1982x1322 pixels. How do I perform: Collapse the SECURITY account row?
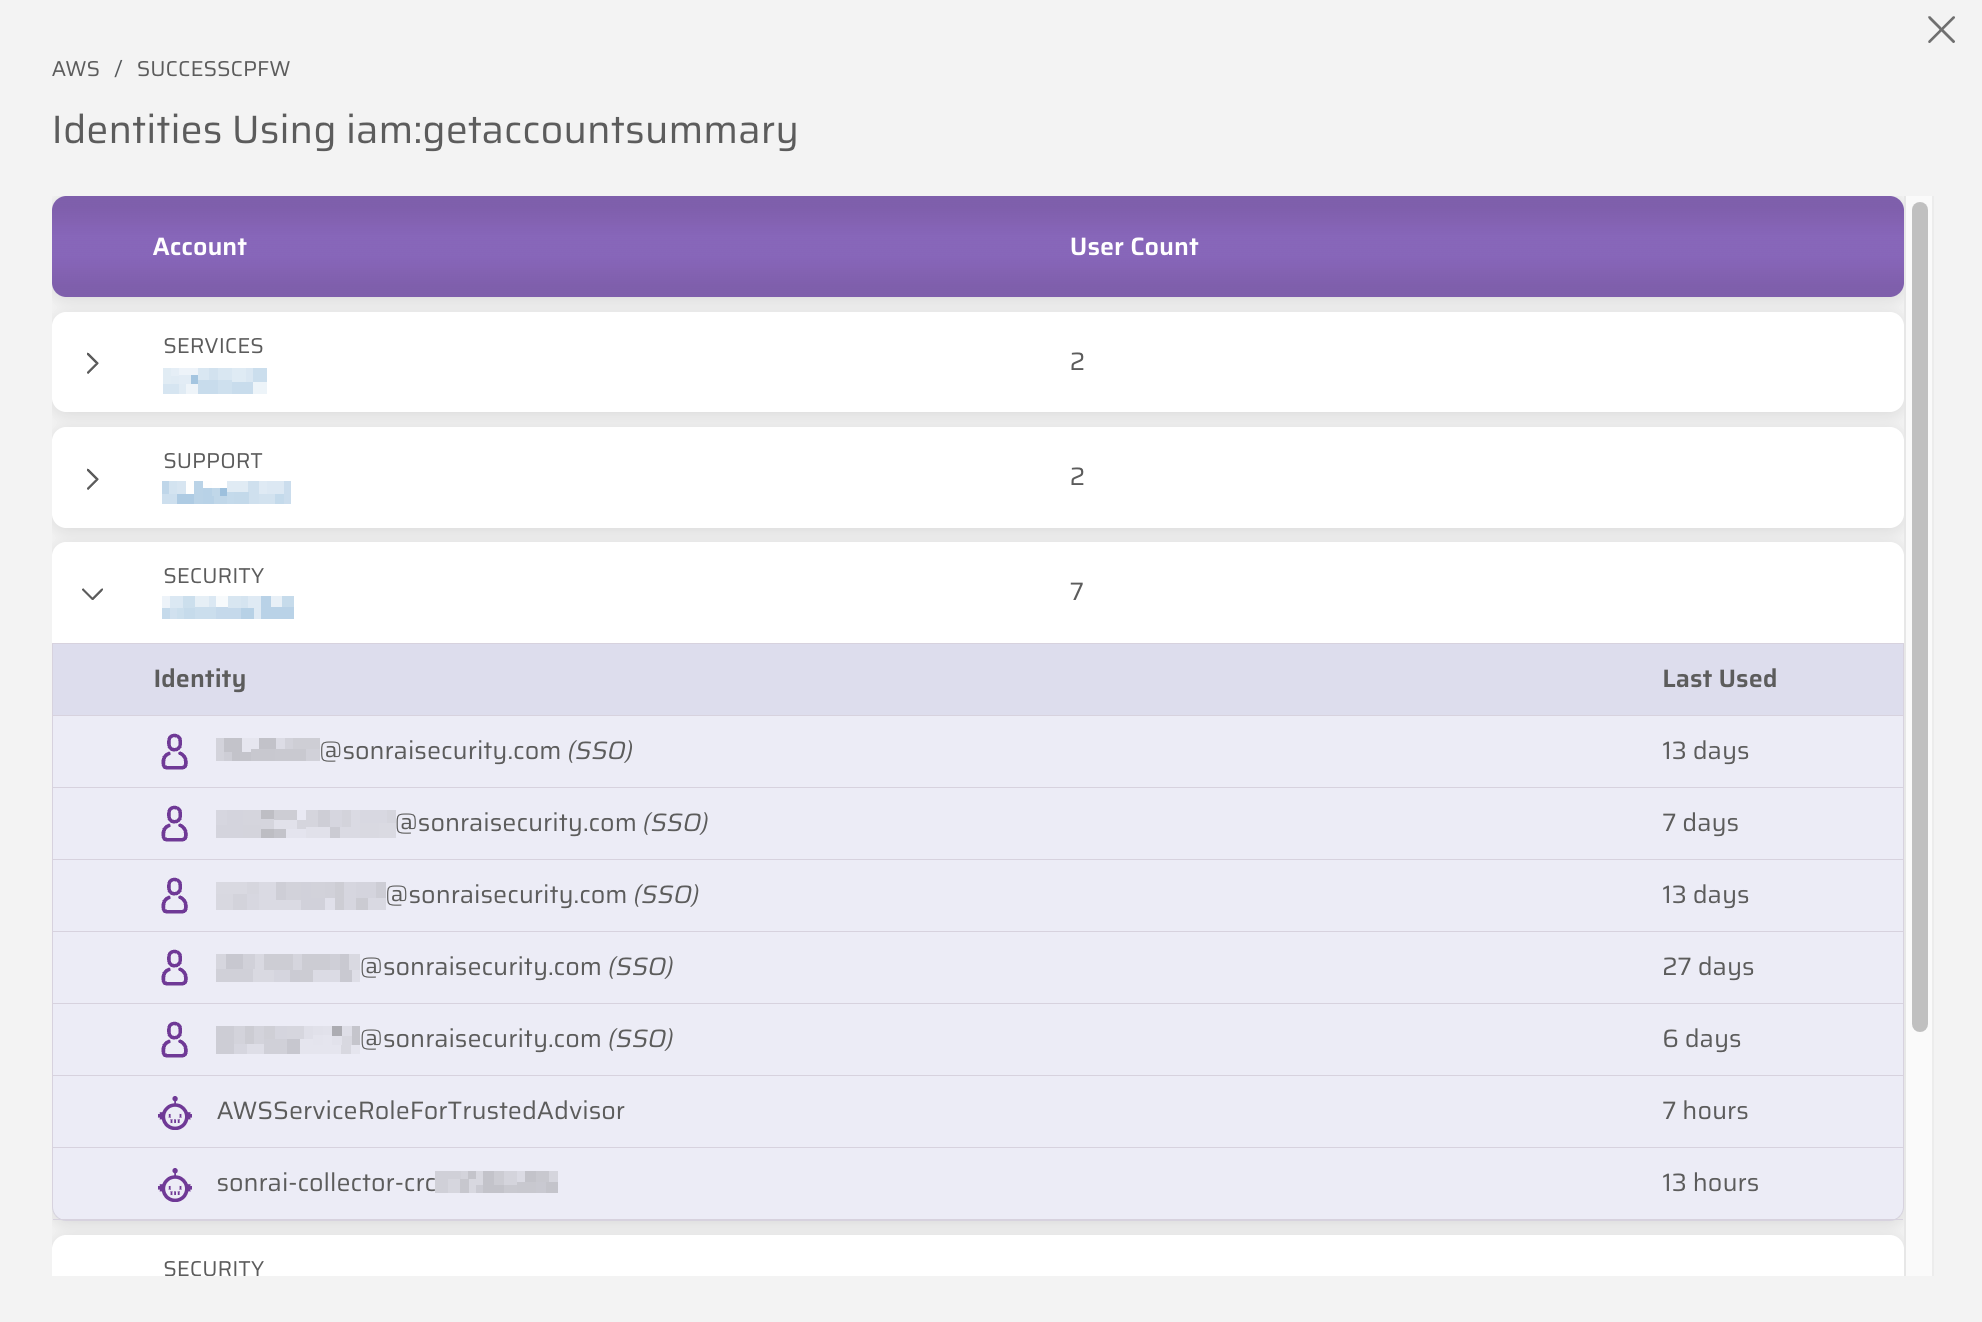[93, 594]
